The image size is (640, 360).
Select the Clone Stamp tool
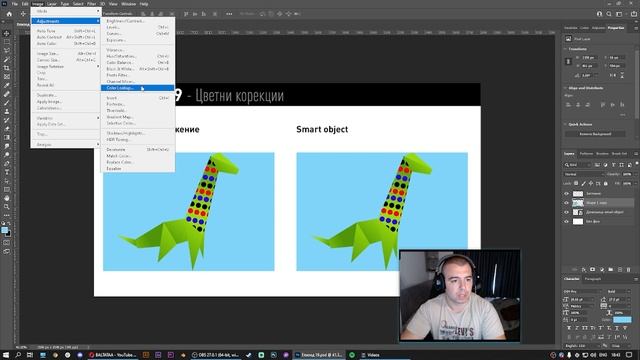(7, 111)
